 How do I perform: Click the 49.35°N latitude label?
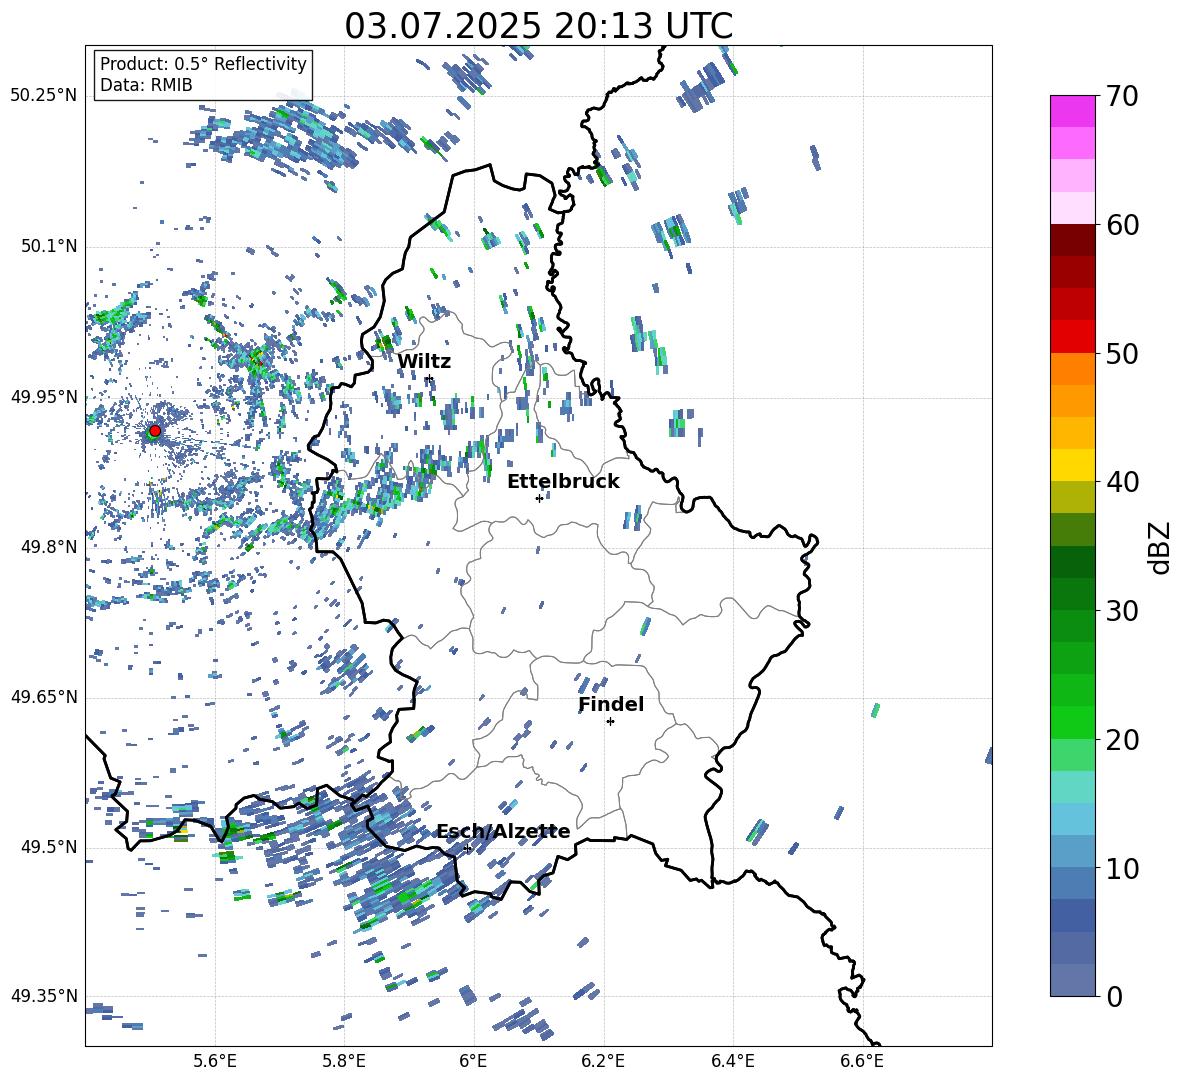coord(44,996)
